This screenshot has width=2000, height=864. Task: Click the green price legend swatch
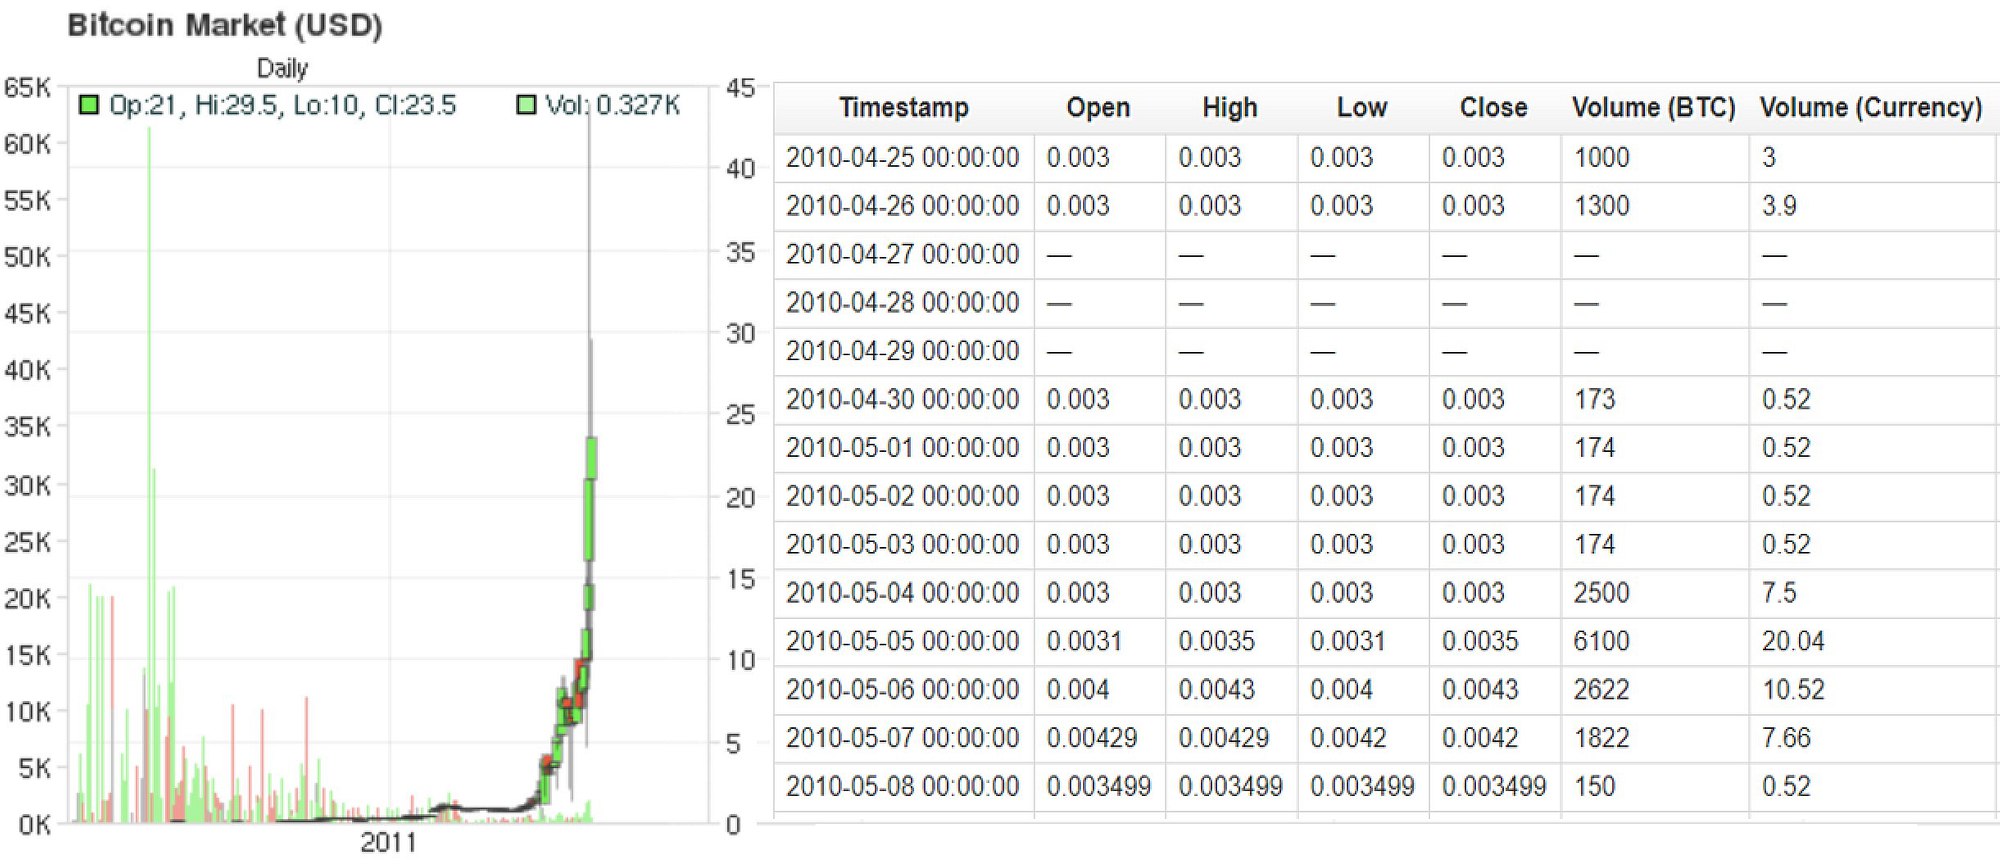[89, 105]
